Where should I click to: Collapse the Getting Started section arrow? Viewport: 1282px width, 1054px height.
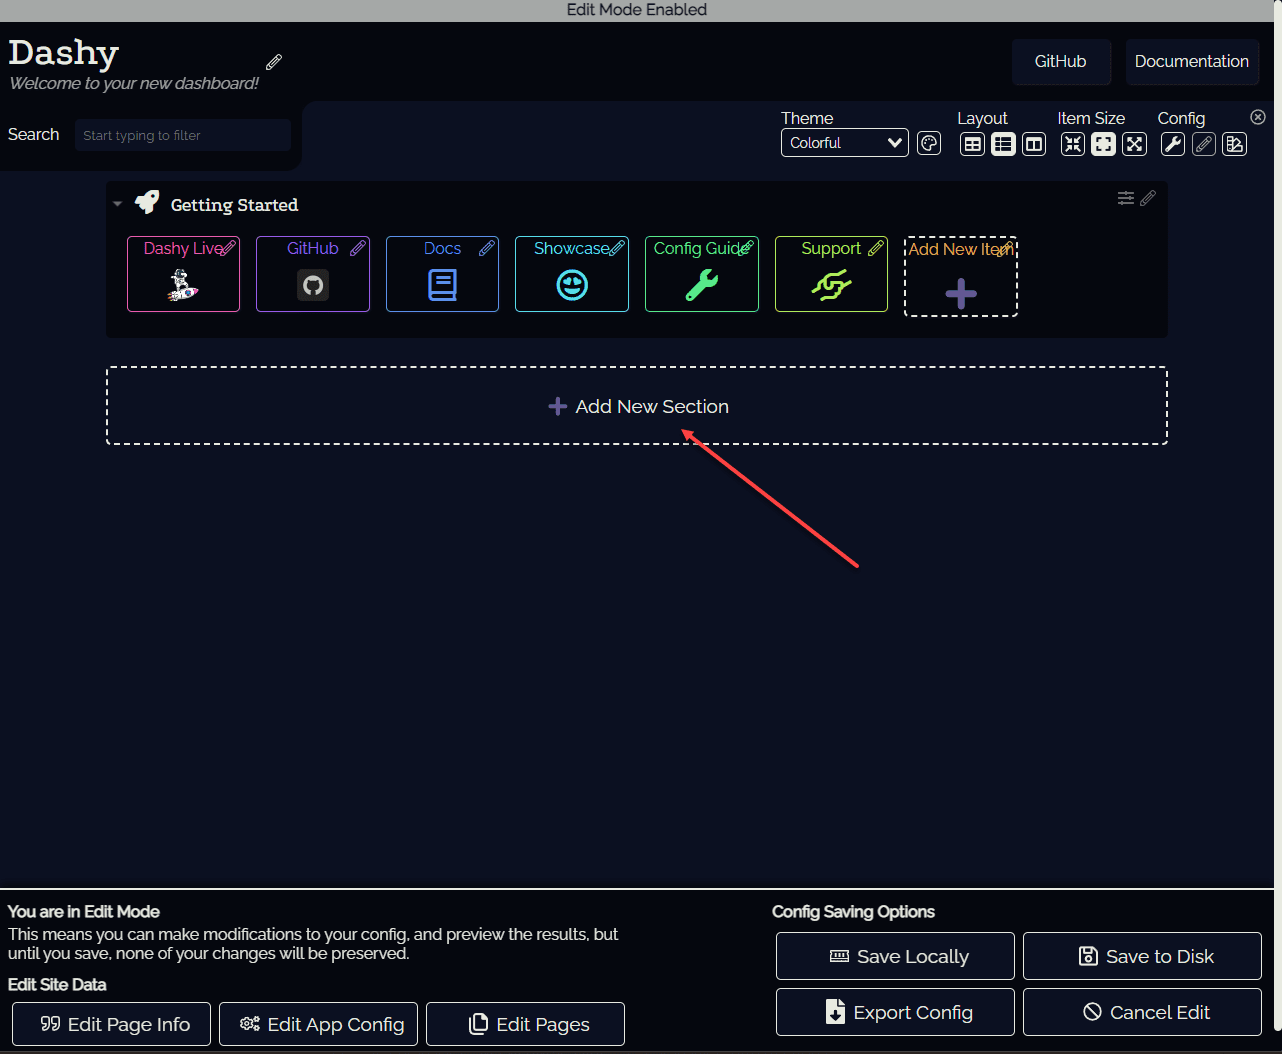pyautogui.click(x=118, y=204)
